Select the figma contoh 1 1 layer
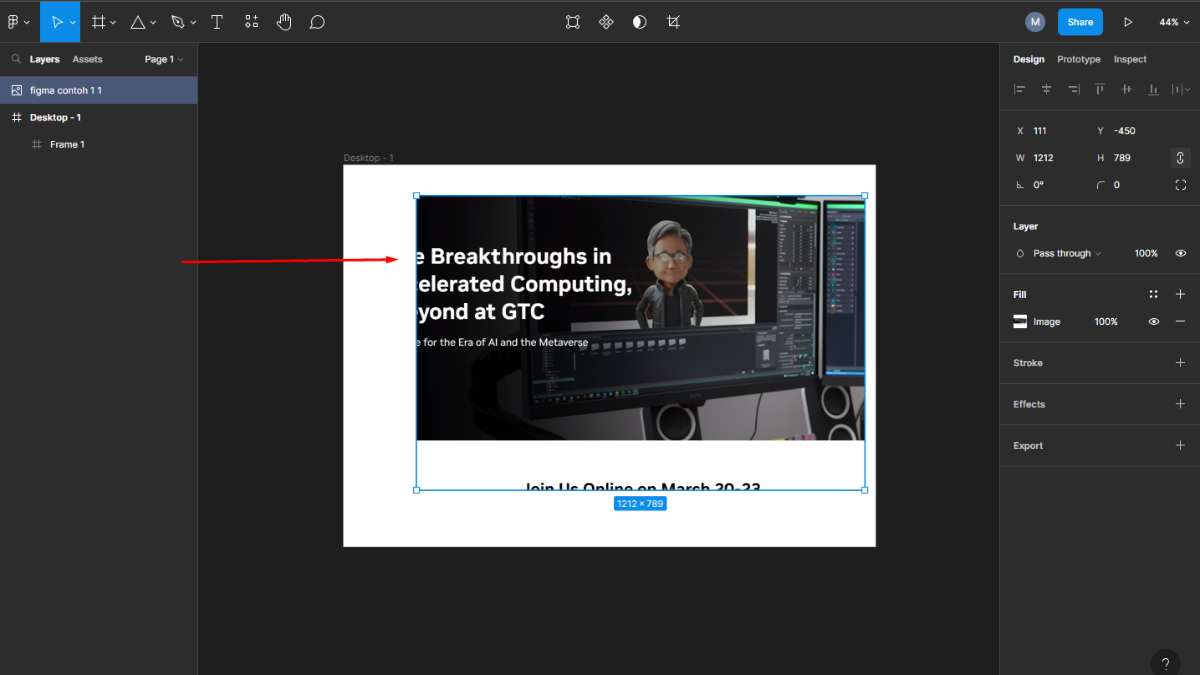 (x=98, y=90)
